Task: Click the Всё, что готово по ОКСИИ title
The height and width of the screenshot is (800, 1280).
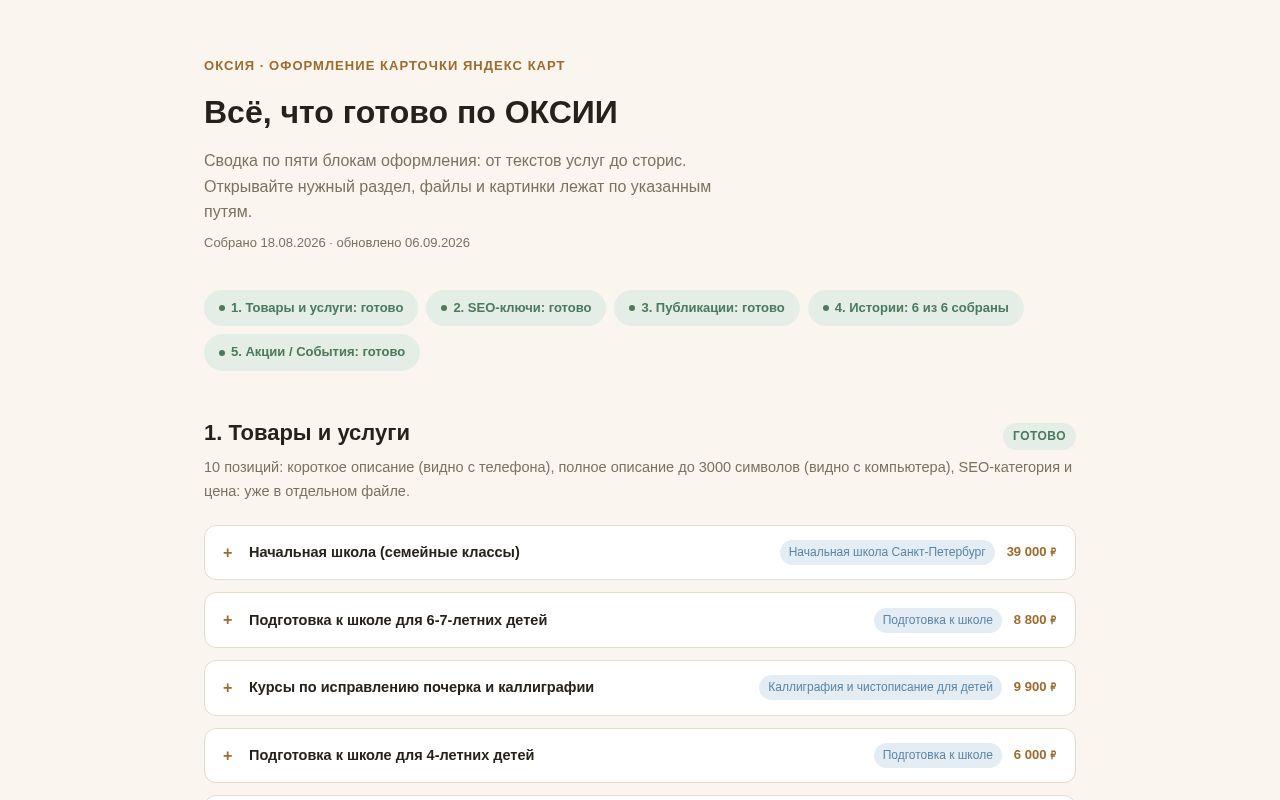Action: pyautogui.click(x=411, y=112)
